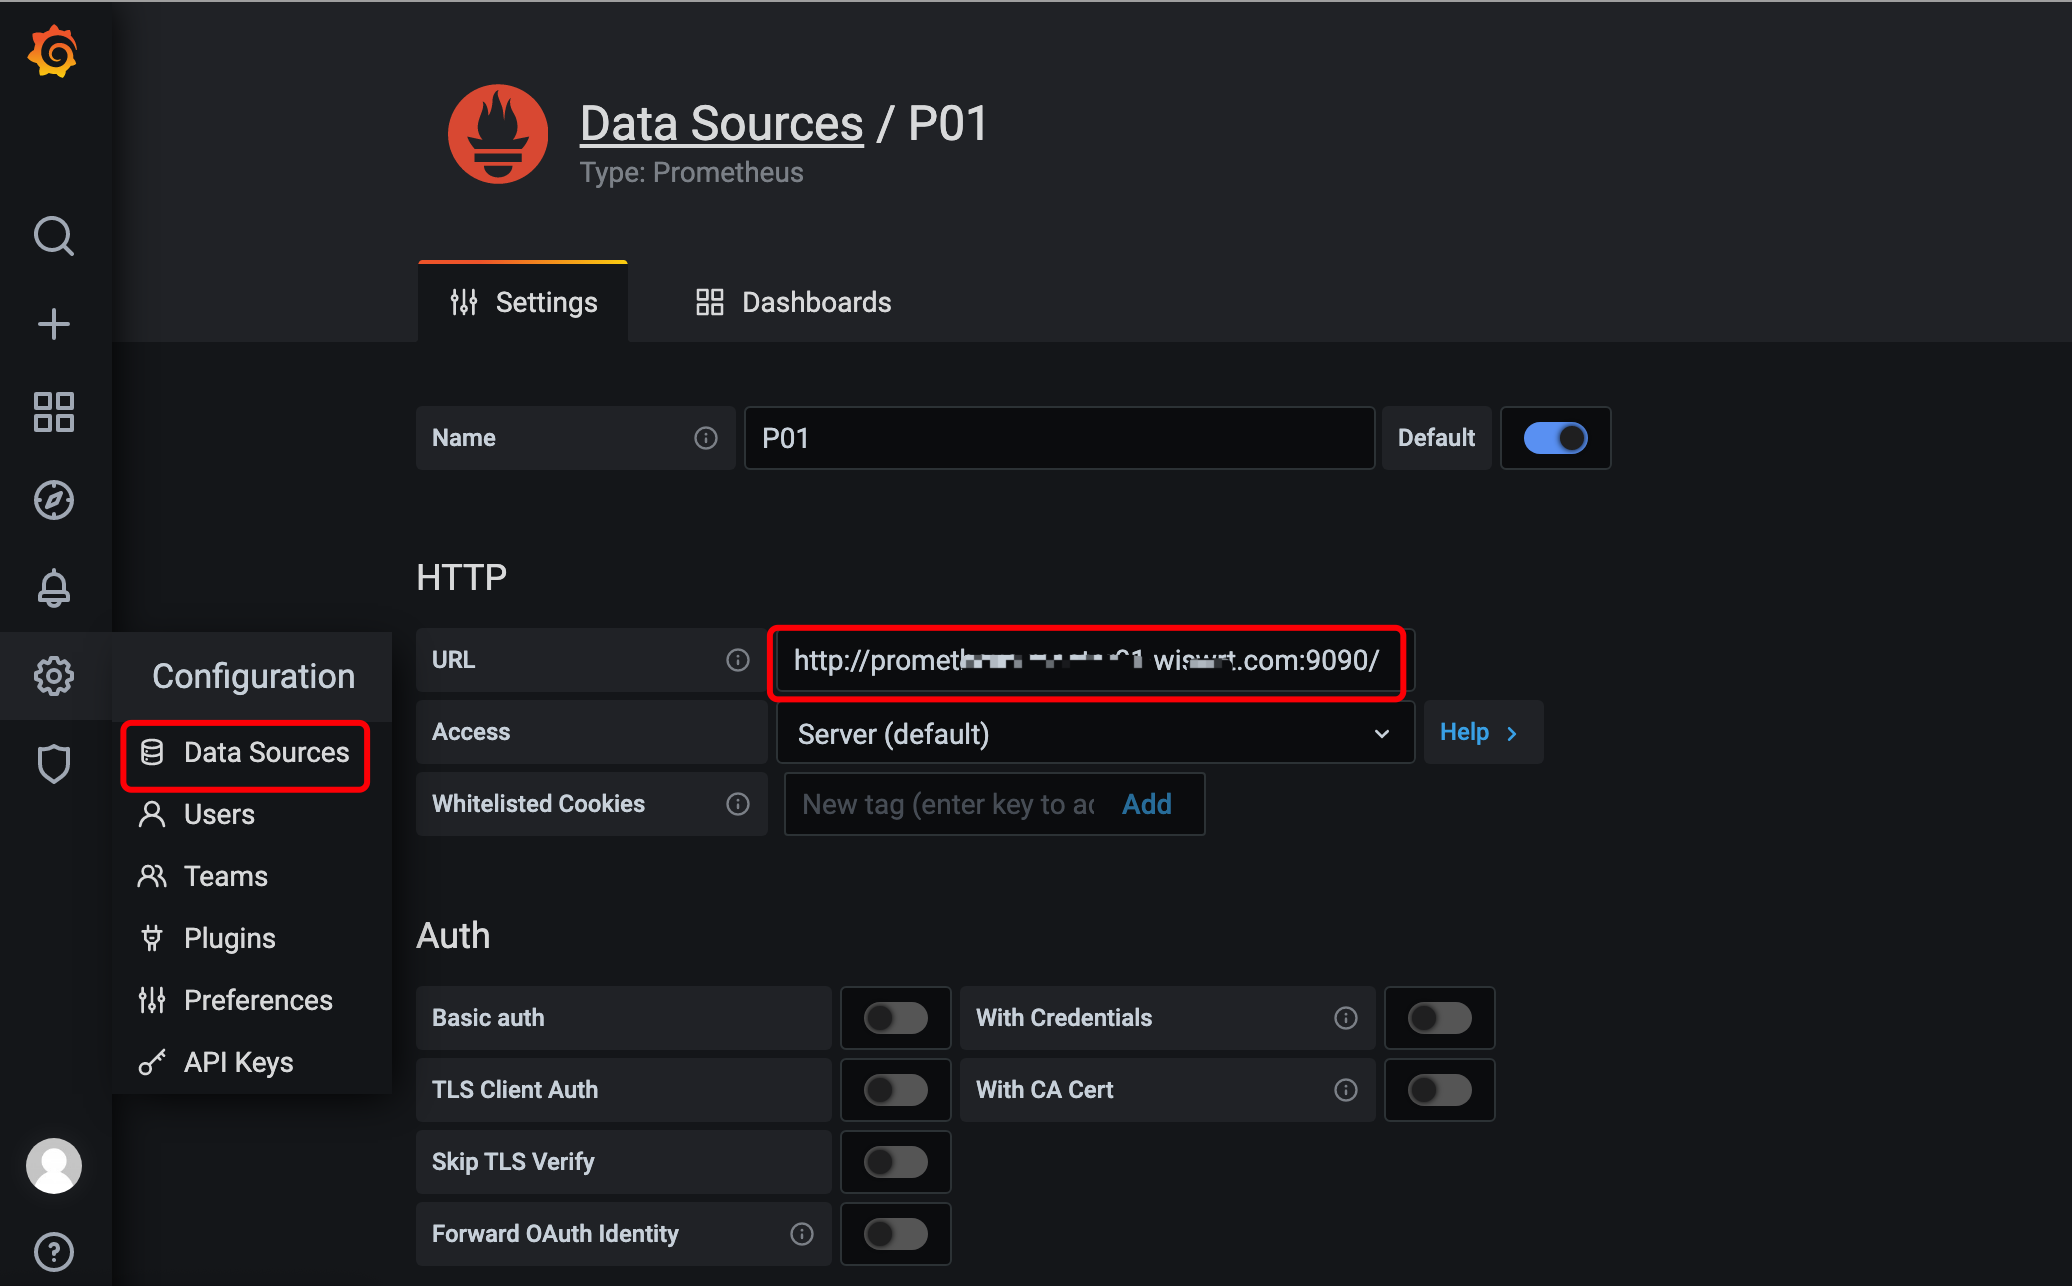Click the info icon beside Forward OAuth Identity
Screen dimensions: 2072x1286
[802, 1234]
